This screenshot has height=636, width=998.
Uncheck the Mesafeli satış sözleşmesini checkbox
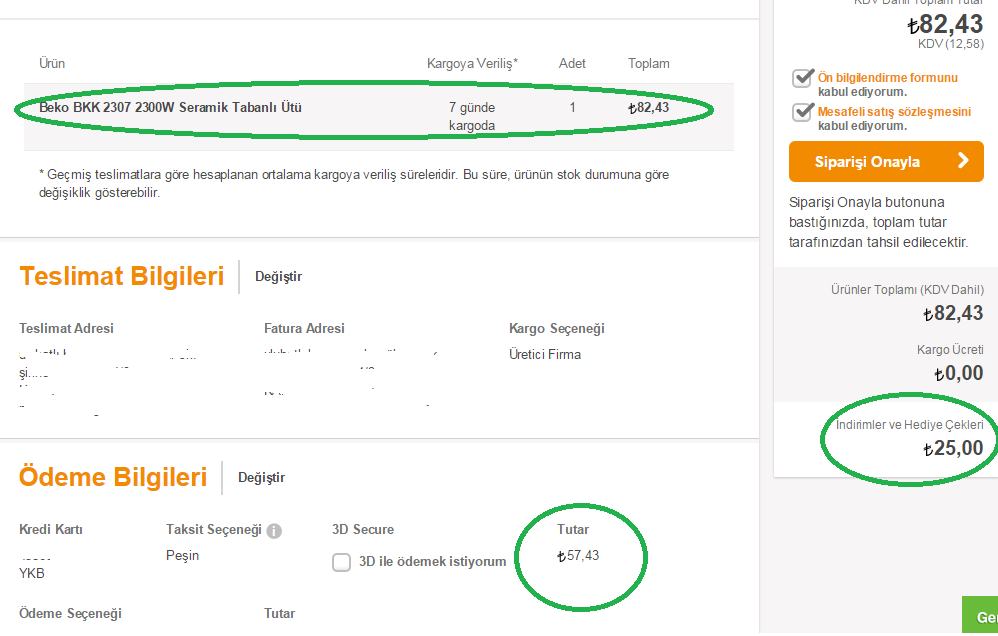(802, 113)
